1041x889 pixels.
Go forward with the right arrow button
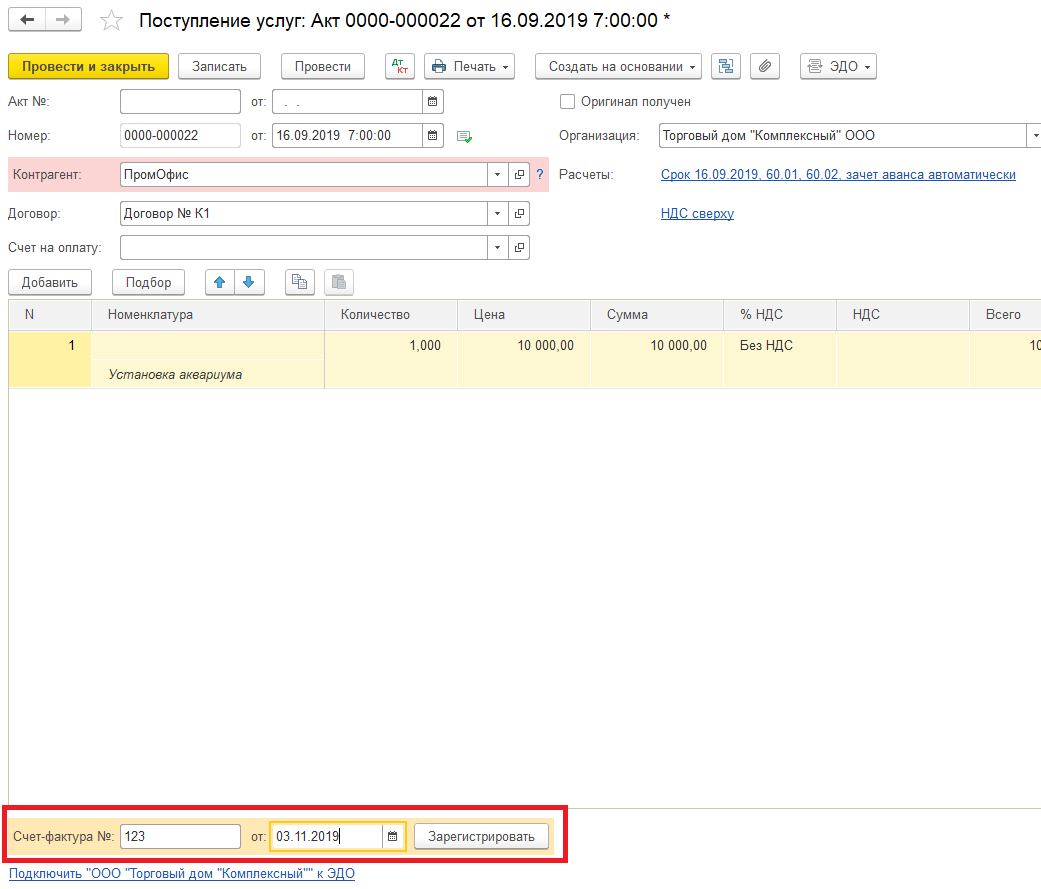coord(63,19)
